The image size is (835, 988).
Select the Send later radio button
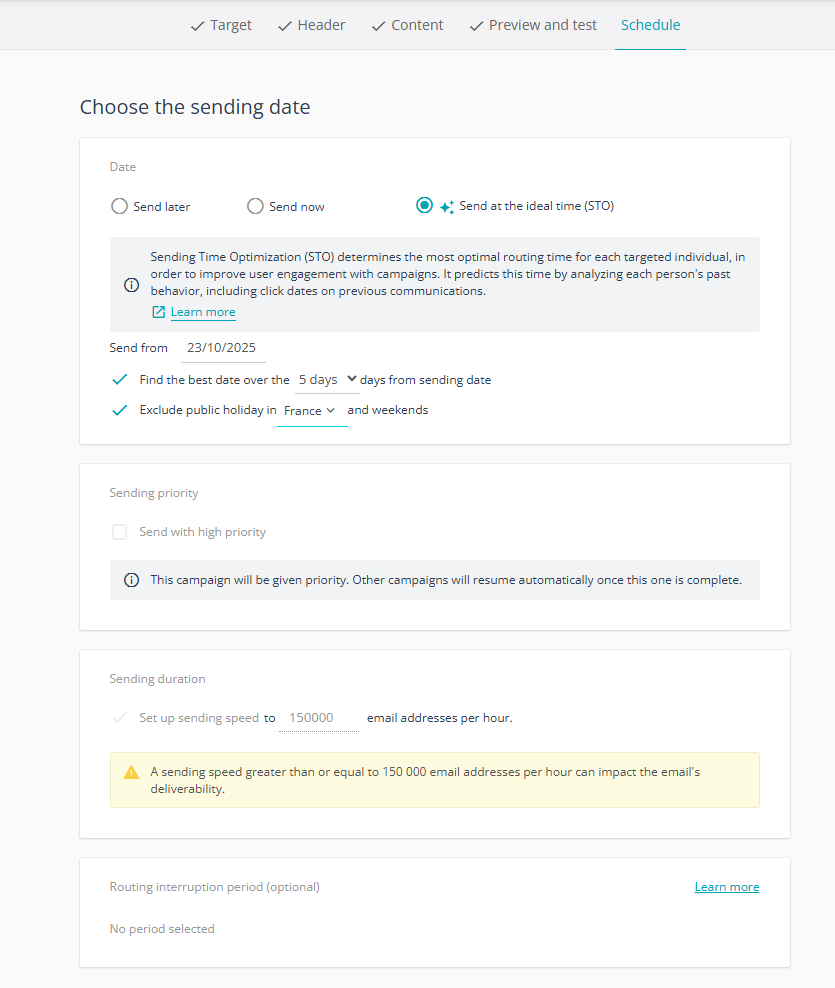click(x=119, y=206)
